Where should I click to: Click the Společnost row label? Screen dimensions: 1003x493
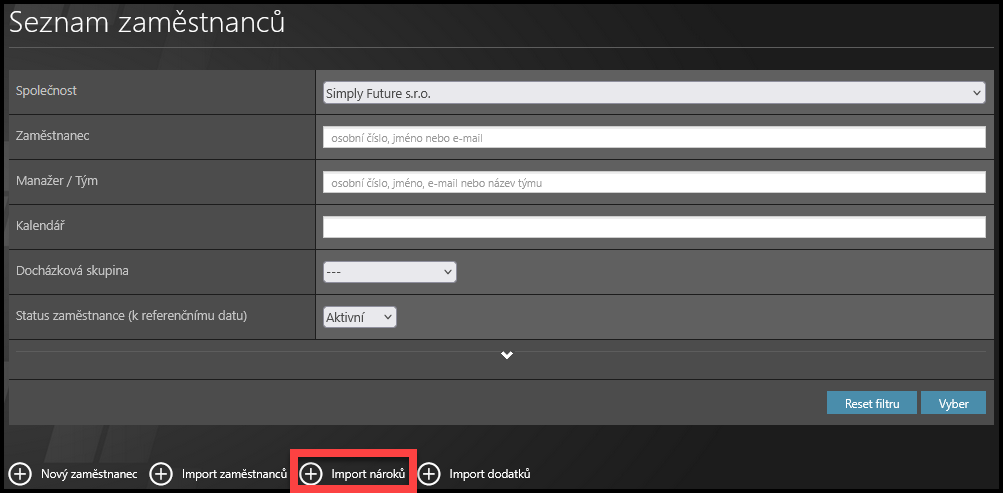point(47,91)
